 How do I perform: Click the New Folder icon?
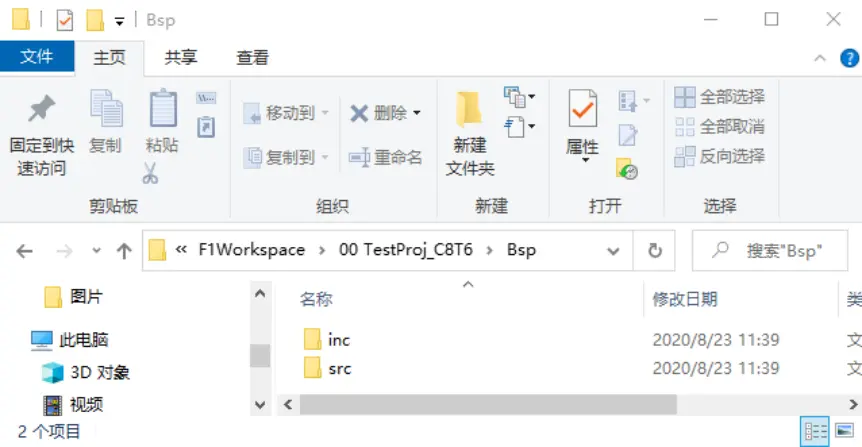point(470,110)
